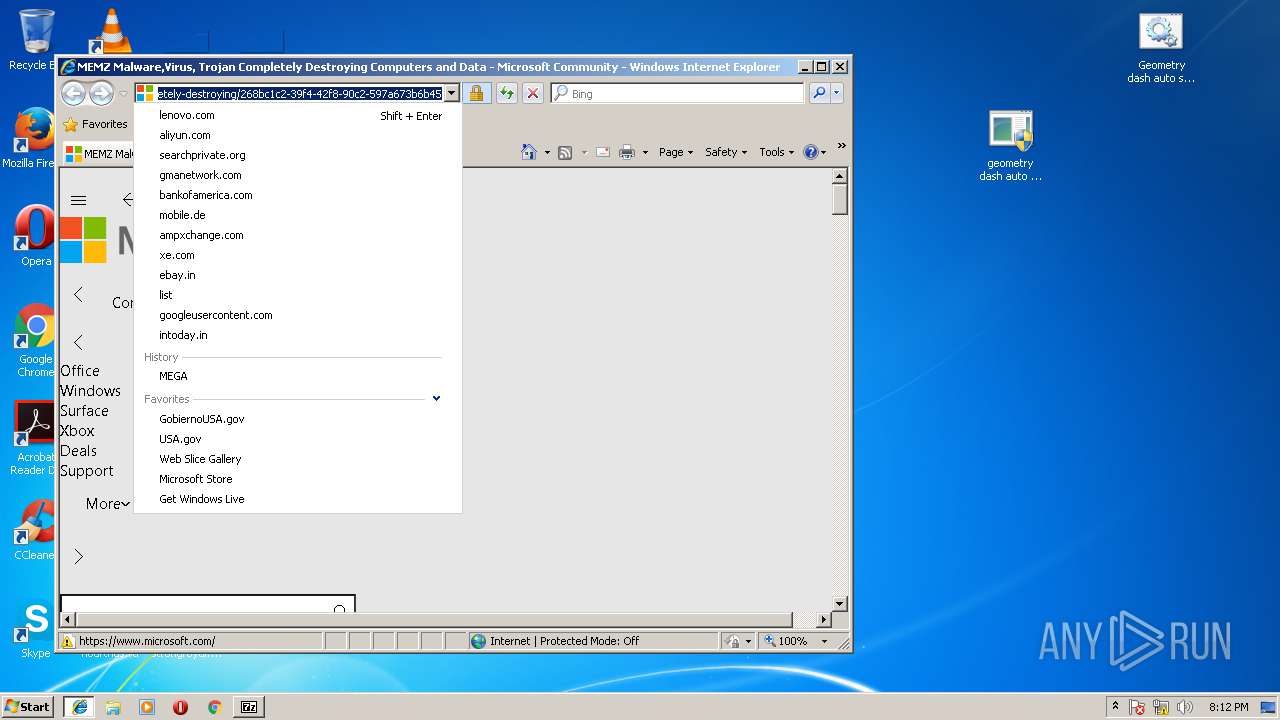Open the Home page icon in command bar

(529, 152)
